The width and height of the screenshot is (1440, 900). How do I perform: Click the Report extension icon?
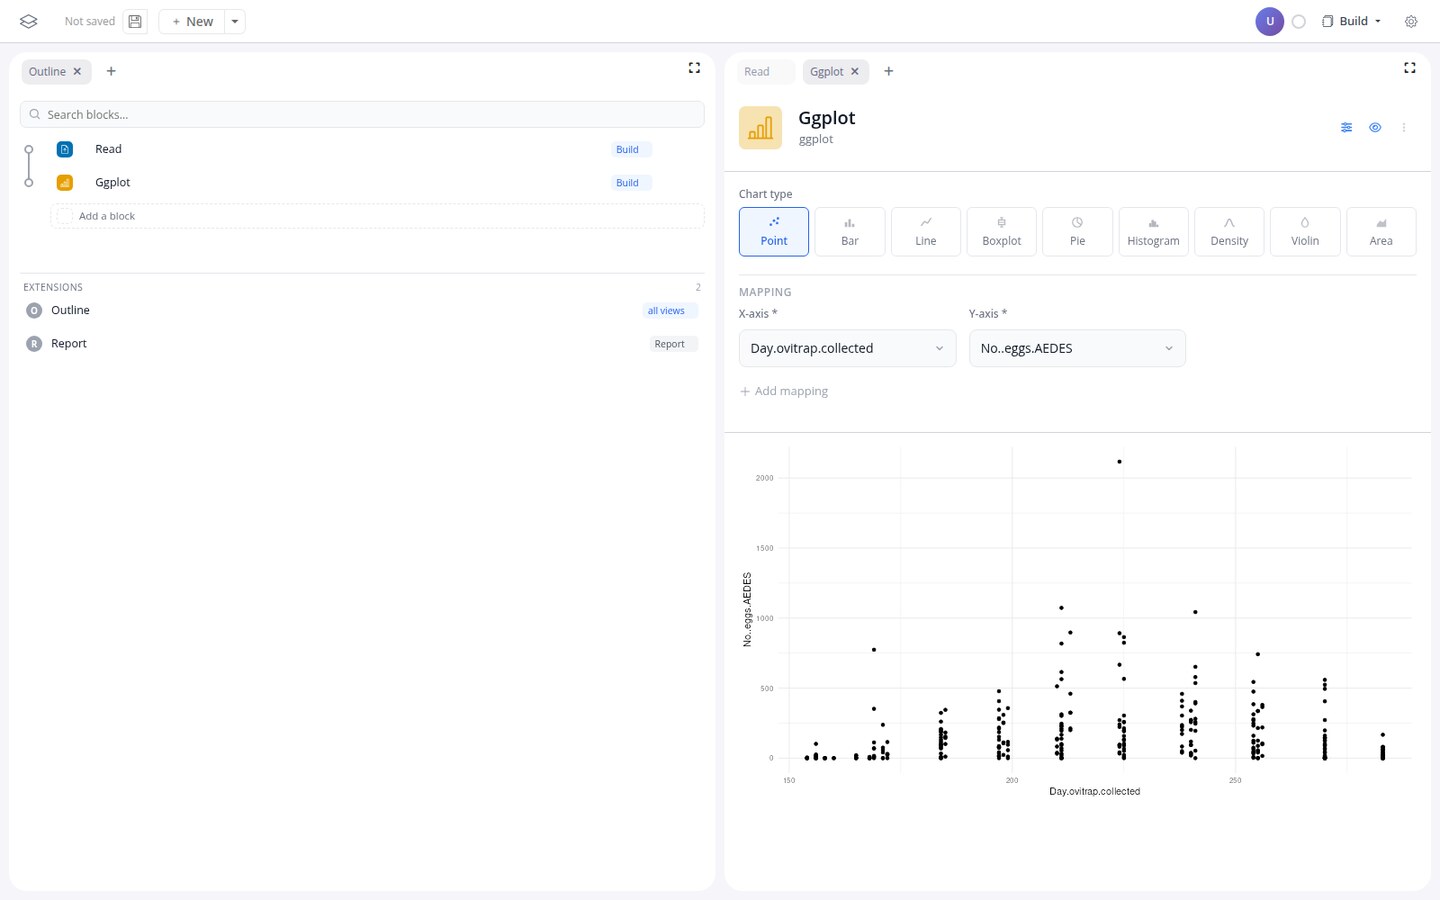coord(34,343)
